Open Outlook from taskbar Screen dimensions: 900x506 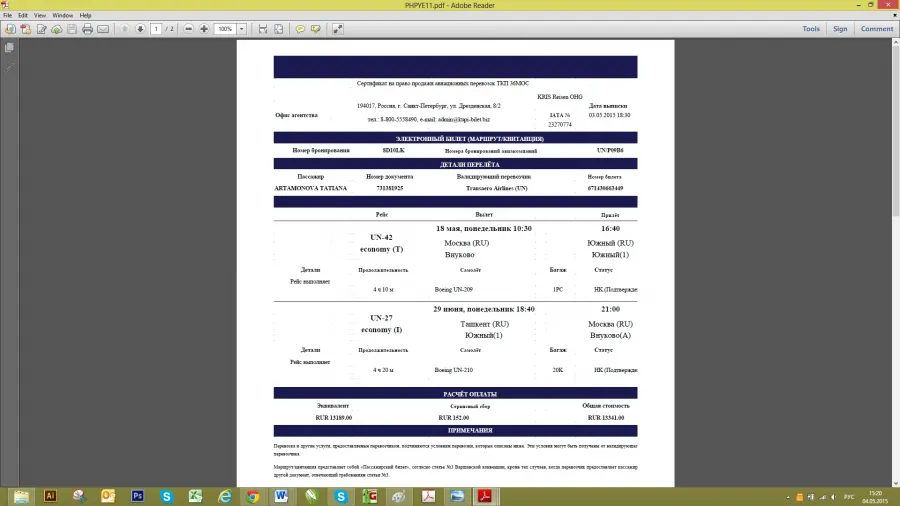click(x=108, y=496)
